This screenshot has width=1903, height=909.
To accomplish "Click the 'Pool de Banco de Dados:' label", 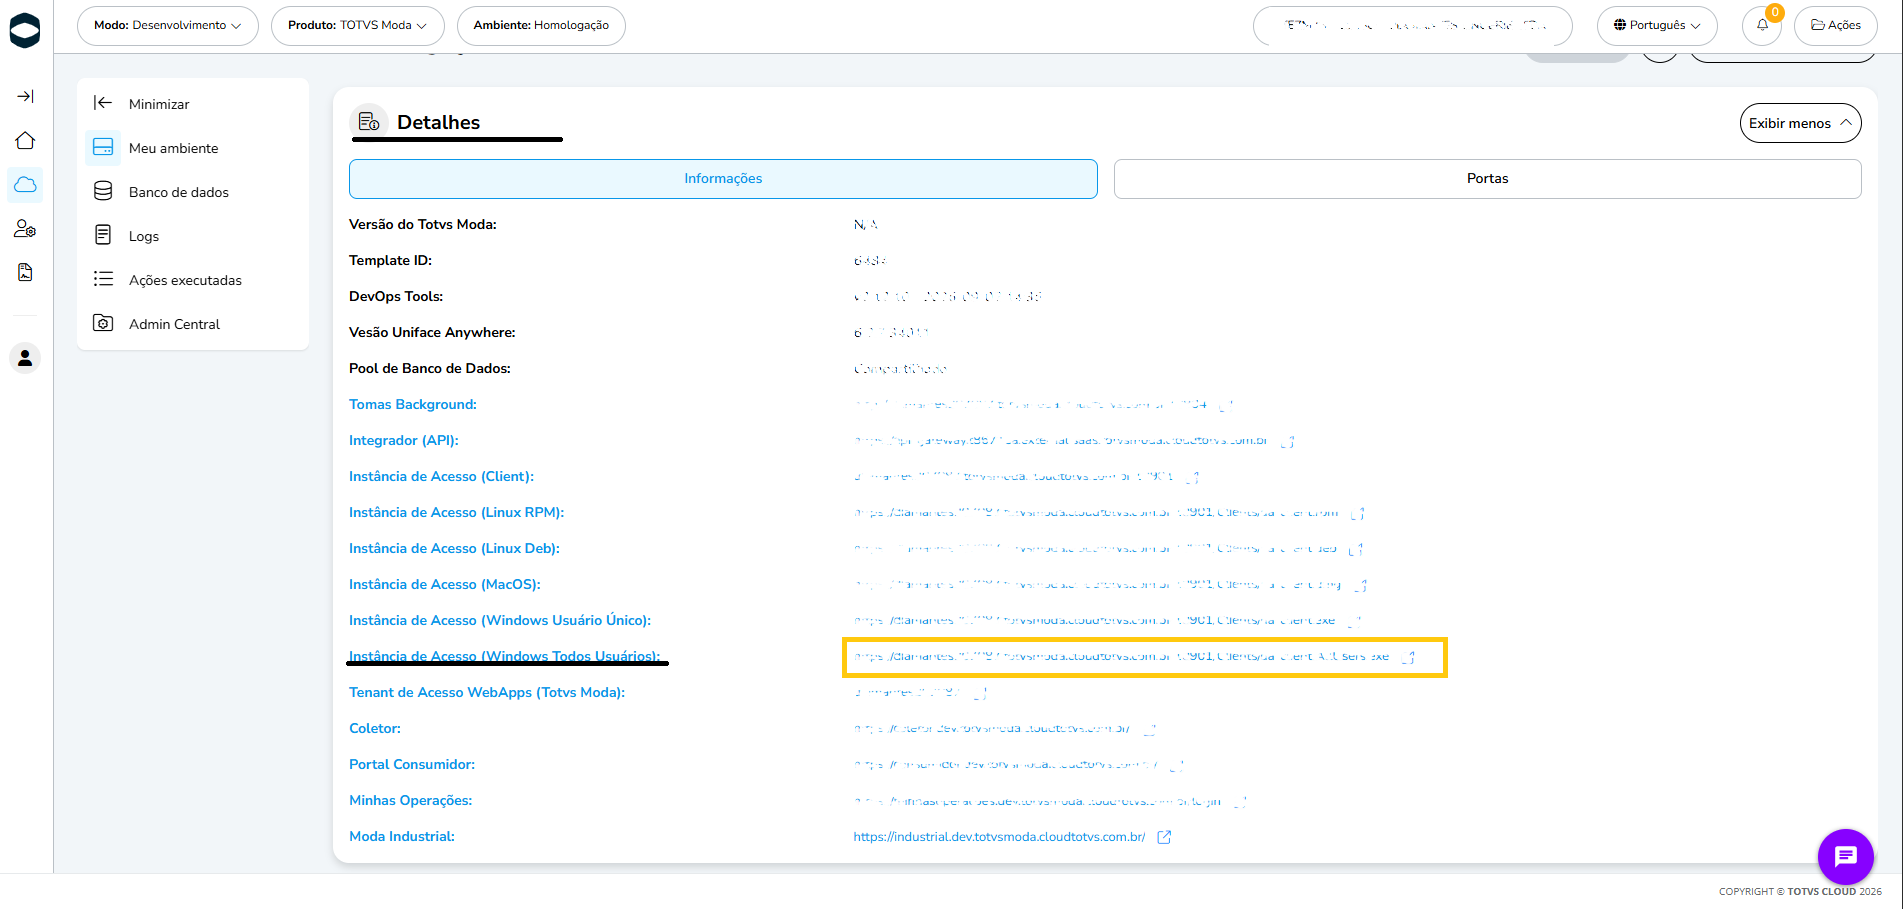I will 430,368.
